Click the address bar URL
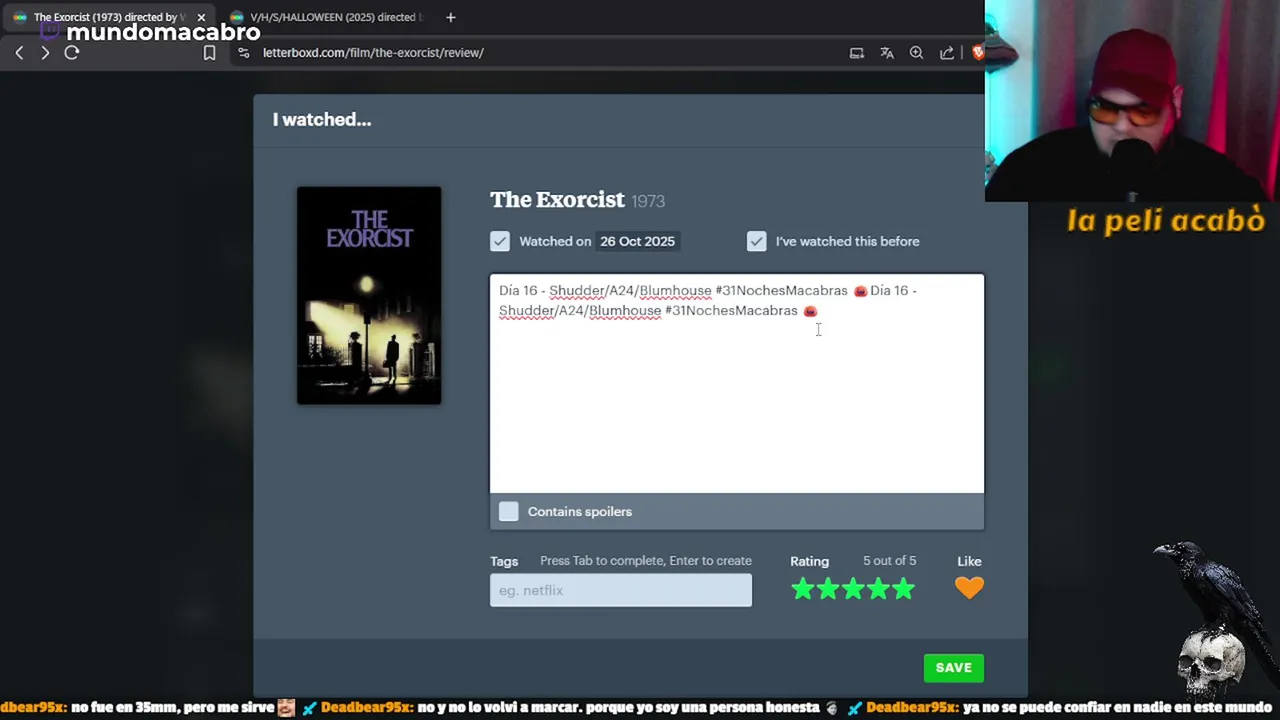Screen dimensions: 1280x720 373,53
